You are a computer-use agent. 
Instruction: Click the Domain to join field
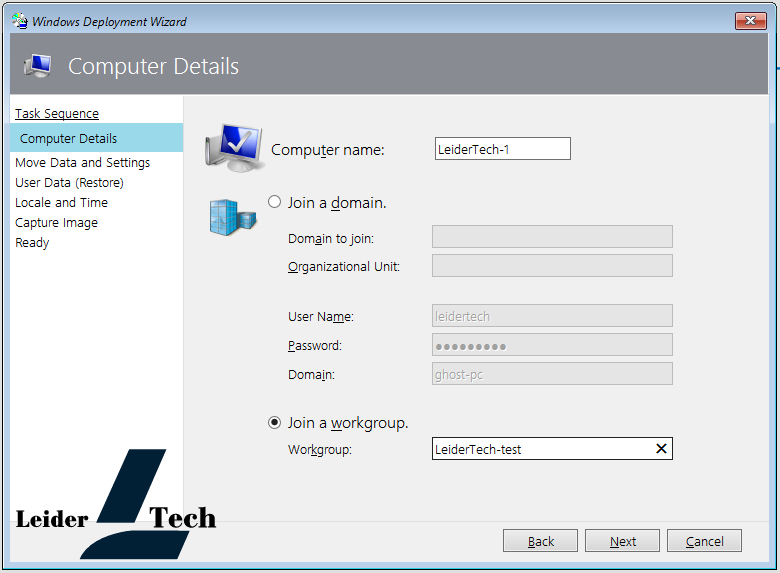(552, 237)
